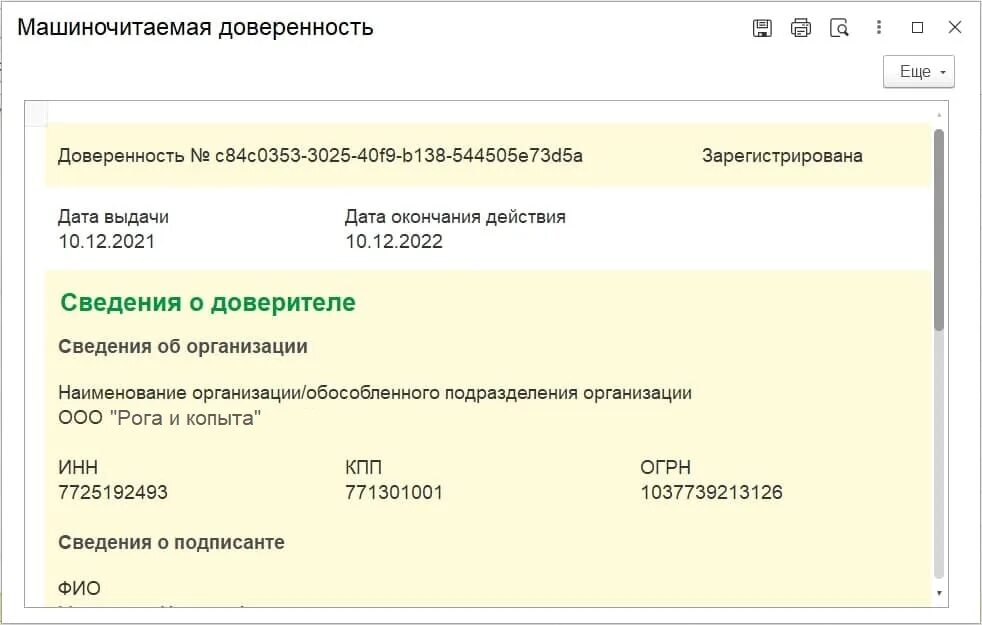Viewport: 982px width, 625px height.
Task: Select the expiry date 10.12.2022
Action: pos(394,241)
